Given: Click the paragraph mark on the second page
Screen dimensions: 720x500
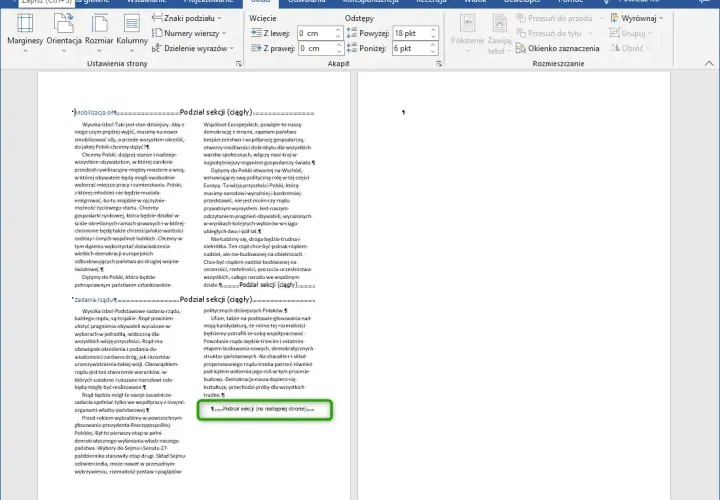Looking at the screenshot, I should pos(403,112).
